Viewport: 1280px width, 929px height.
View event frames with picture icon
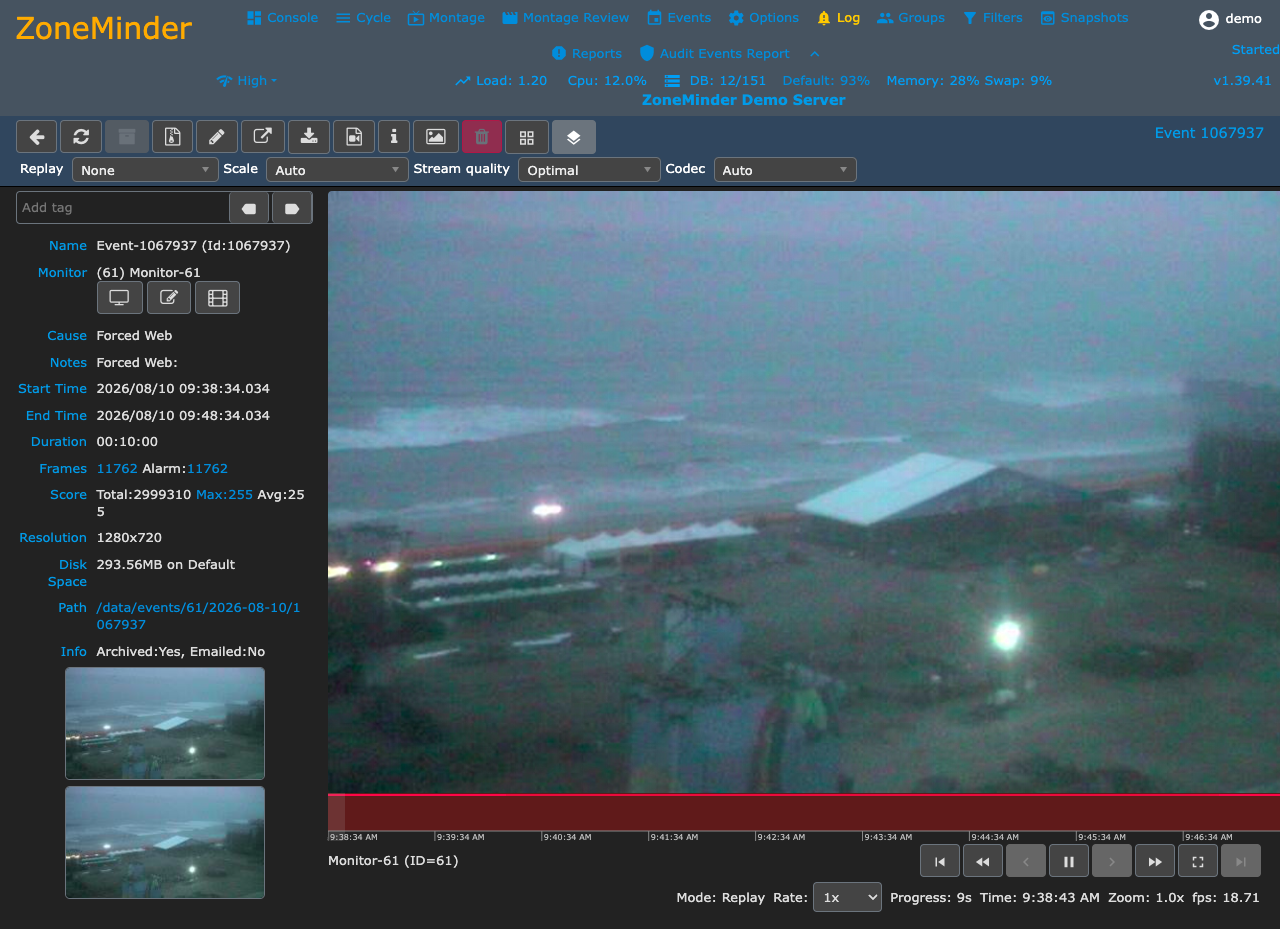(436, 137)
